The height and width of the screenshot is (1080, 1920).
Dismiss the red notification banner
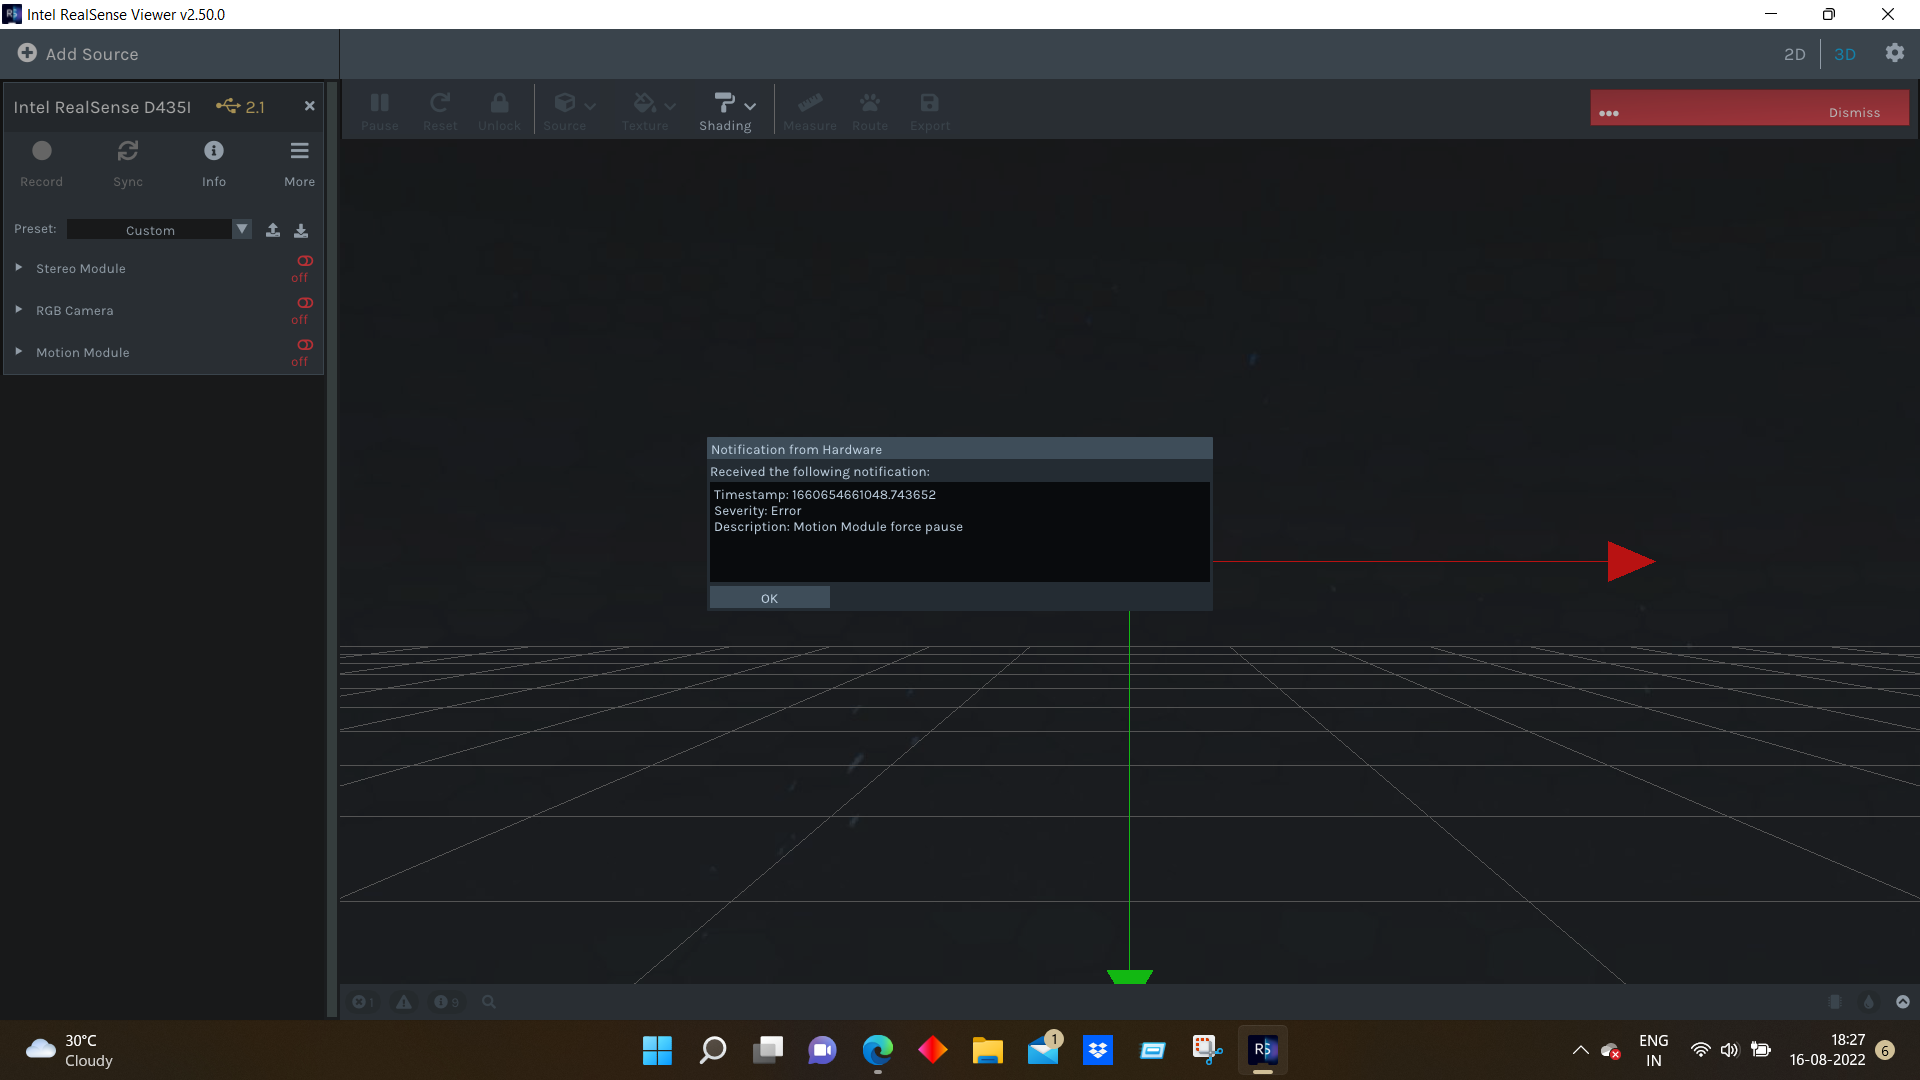(x=1853, y=111)
